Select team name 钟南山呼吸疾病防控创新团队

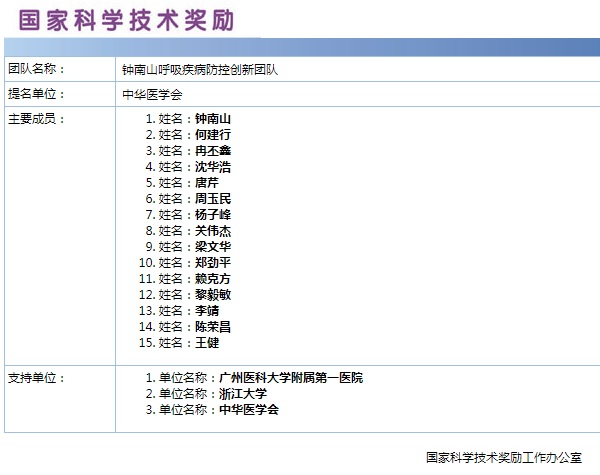200,70
